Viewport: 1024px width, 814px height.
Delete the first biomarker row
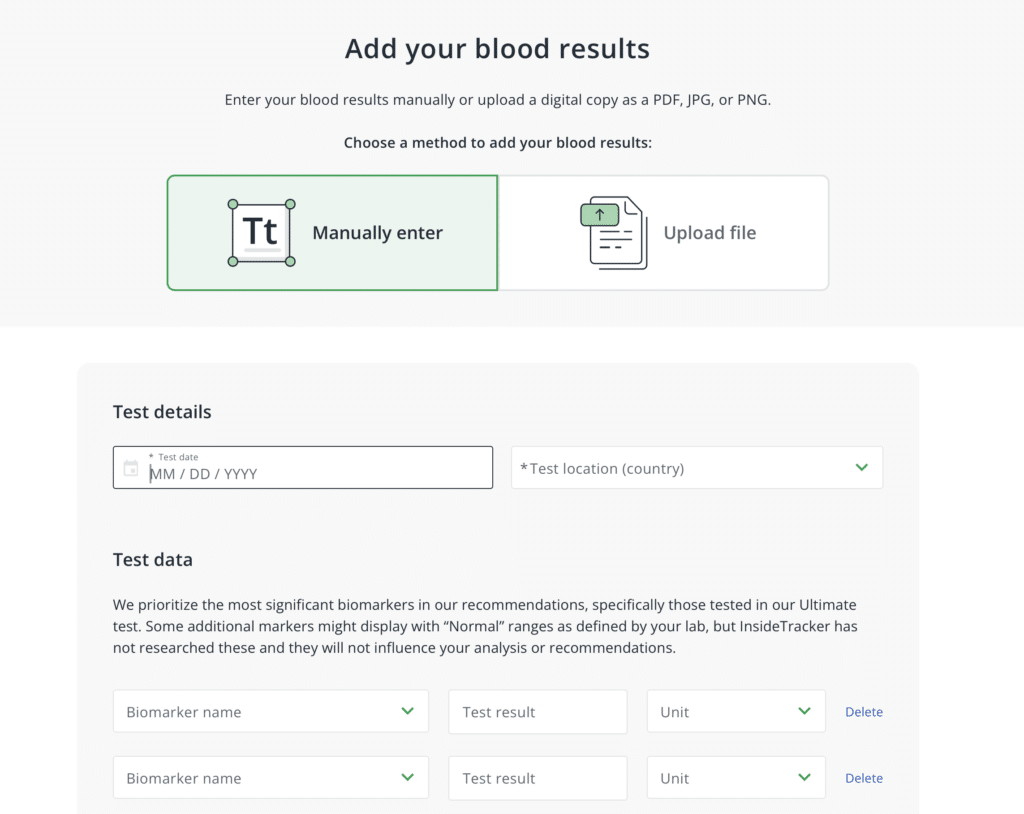point(864,712)
